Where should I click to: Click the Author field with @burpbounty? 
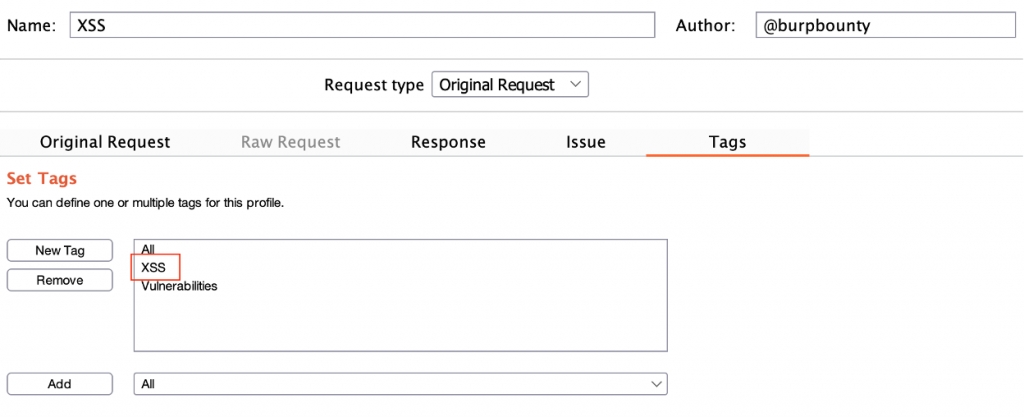point(885,26)
